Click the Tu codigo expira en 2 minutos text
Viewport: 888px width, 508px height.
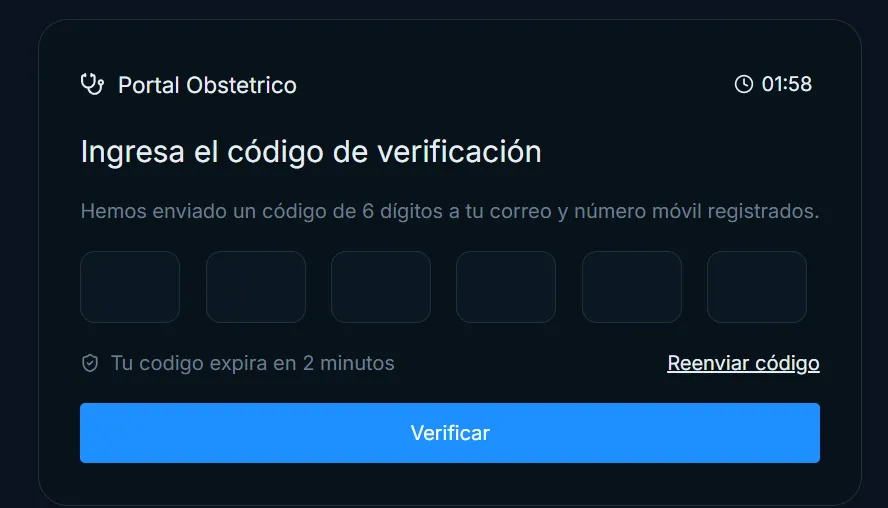coord(253,363)
